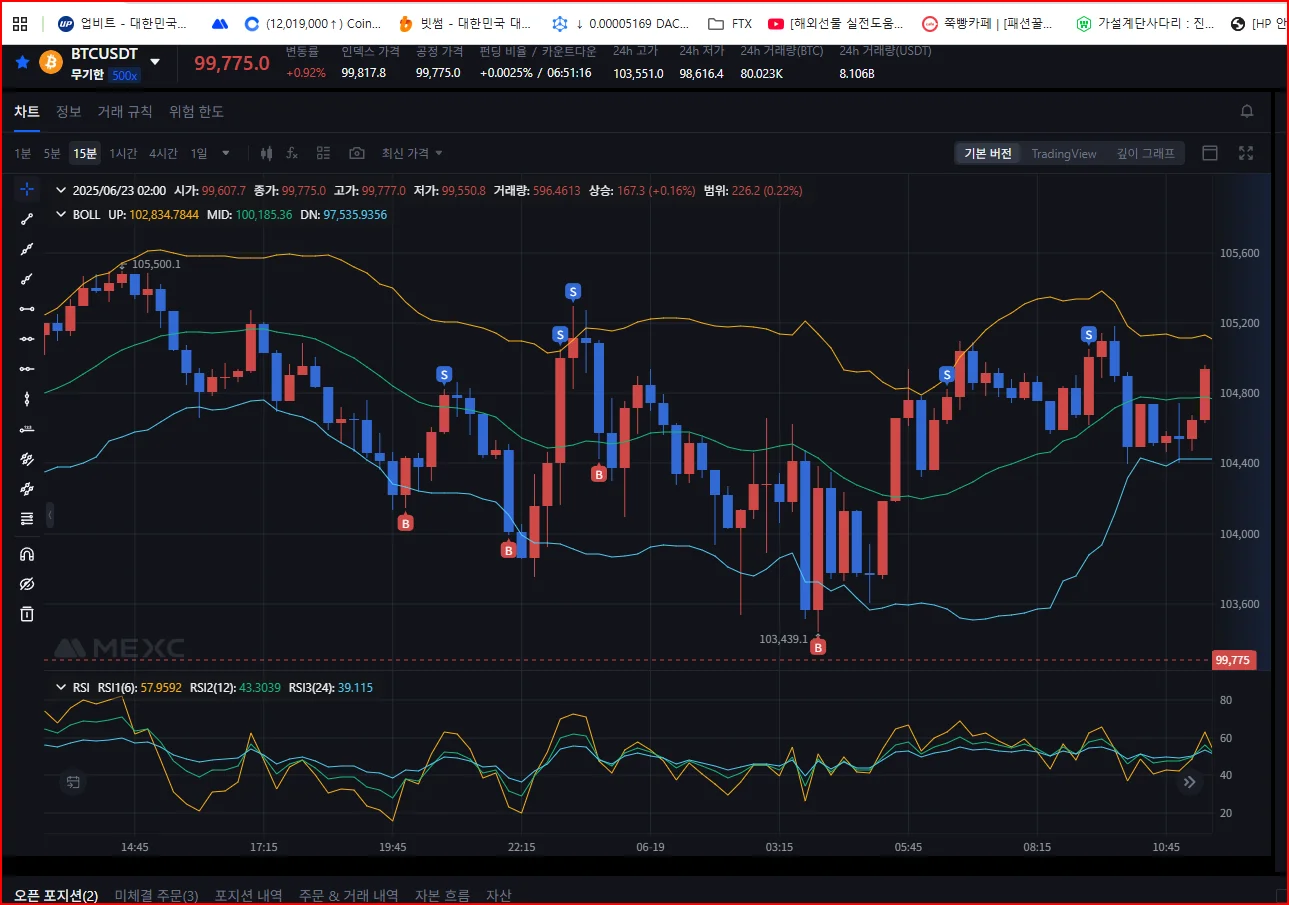Expand the chart to fullscreen
The height and width of the screenshot is (905, 1289).
[1246, 153]
